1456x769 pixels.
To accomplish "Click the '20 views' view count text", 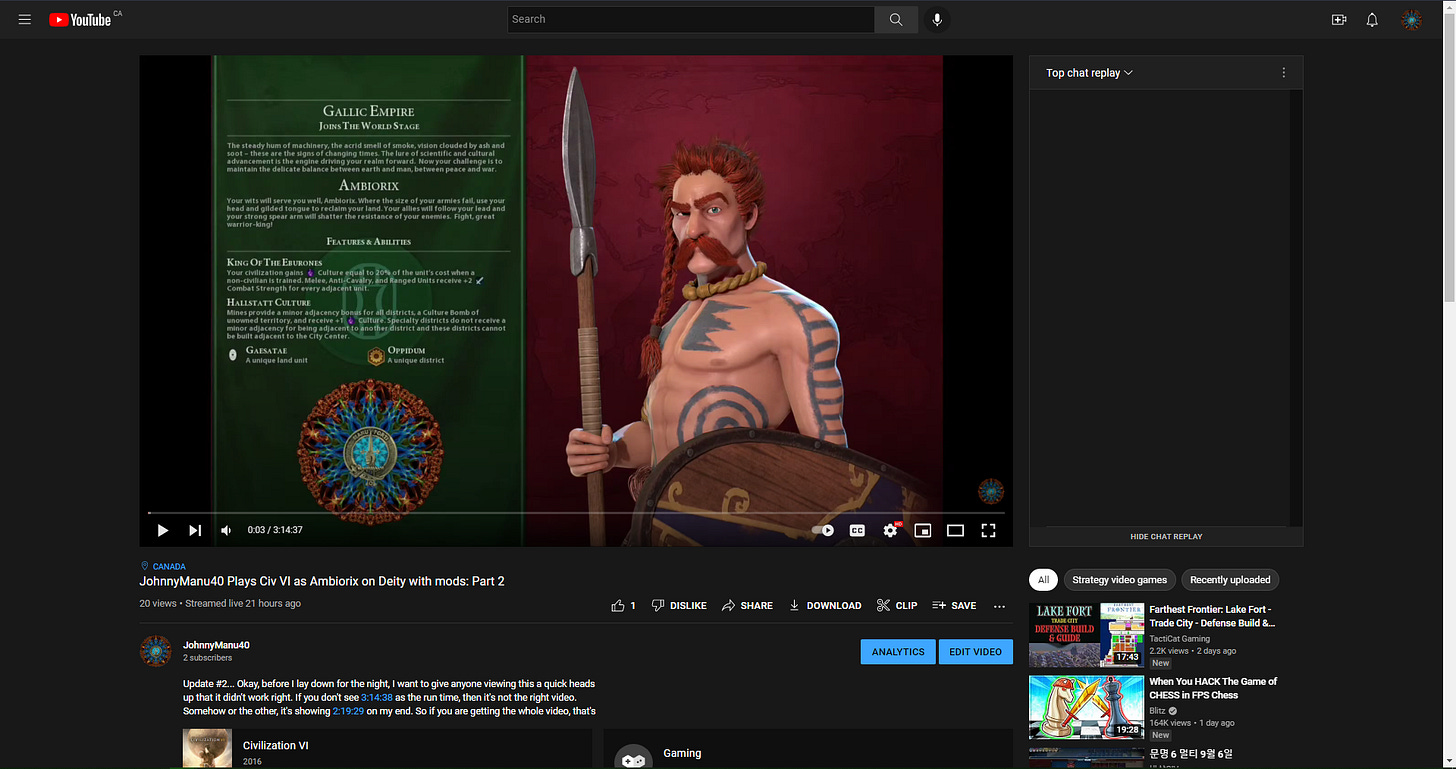I will point(158,604).
